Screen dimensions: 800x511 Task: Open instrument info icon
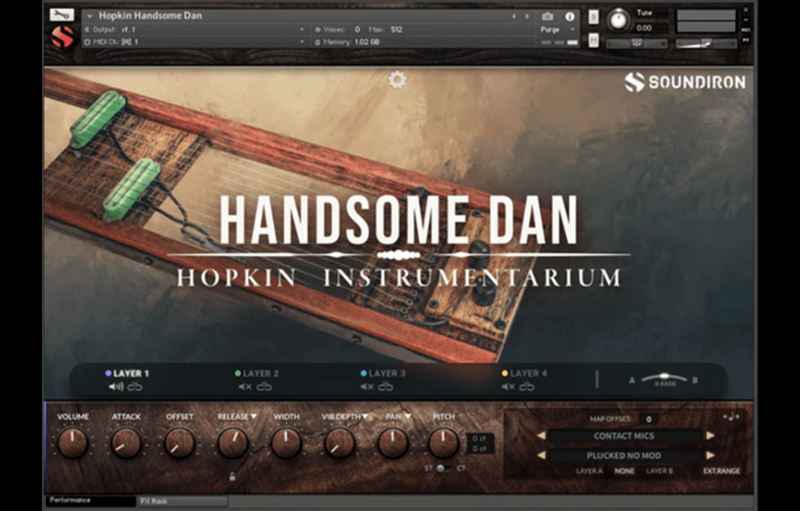(x=570, y=16)
